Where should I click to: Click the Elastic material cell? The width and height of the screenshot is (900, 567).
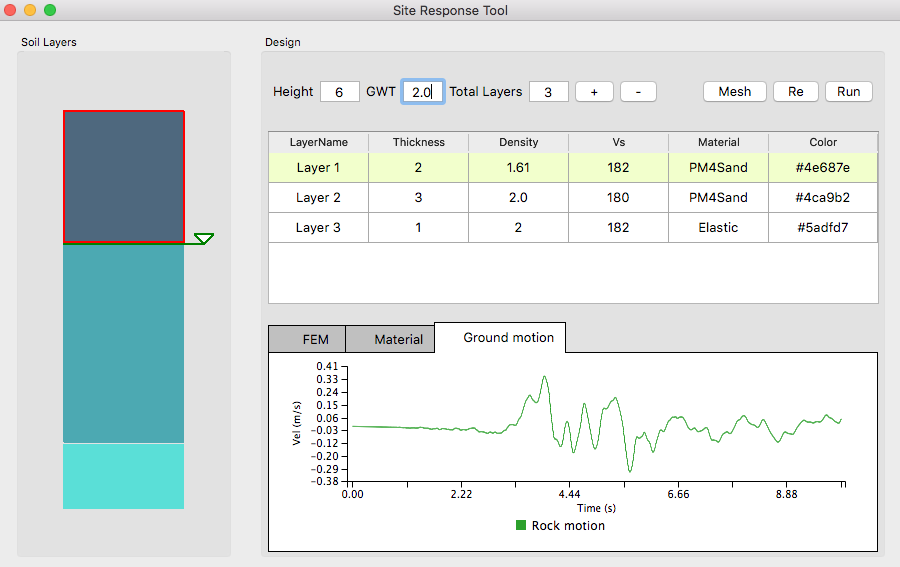[x=718, y=227]
